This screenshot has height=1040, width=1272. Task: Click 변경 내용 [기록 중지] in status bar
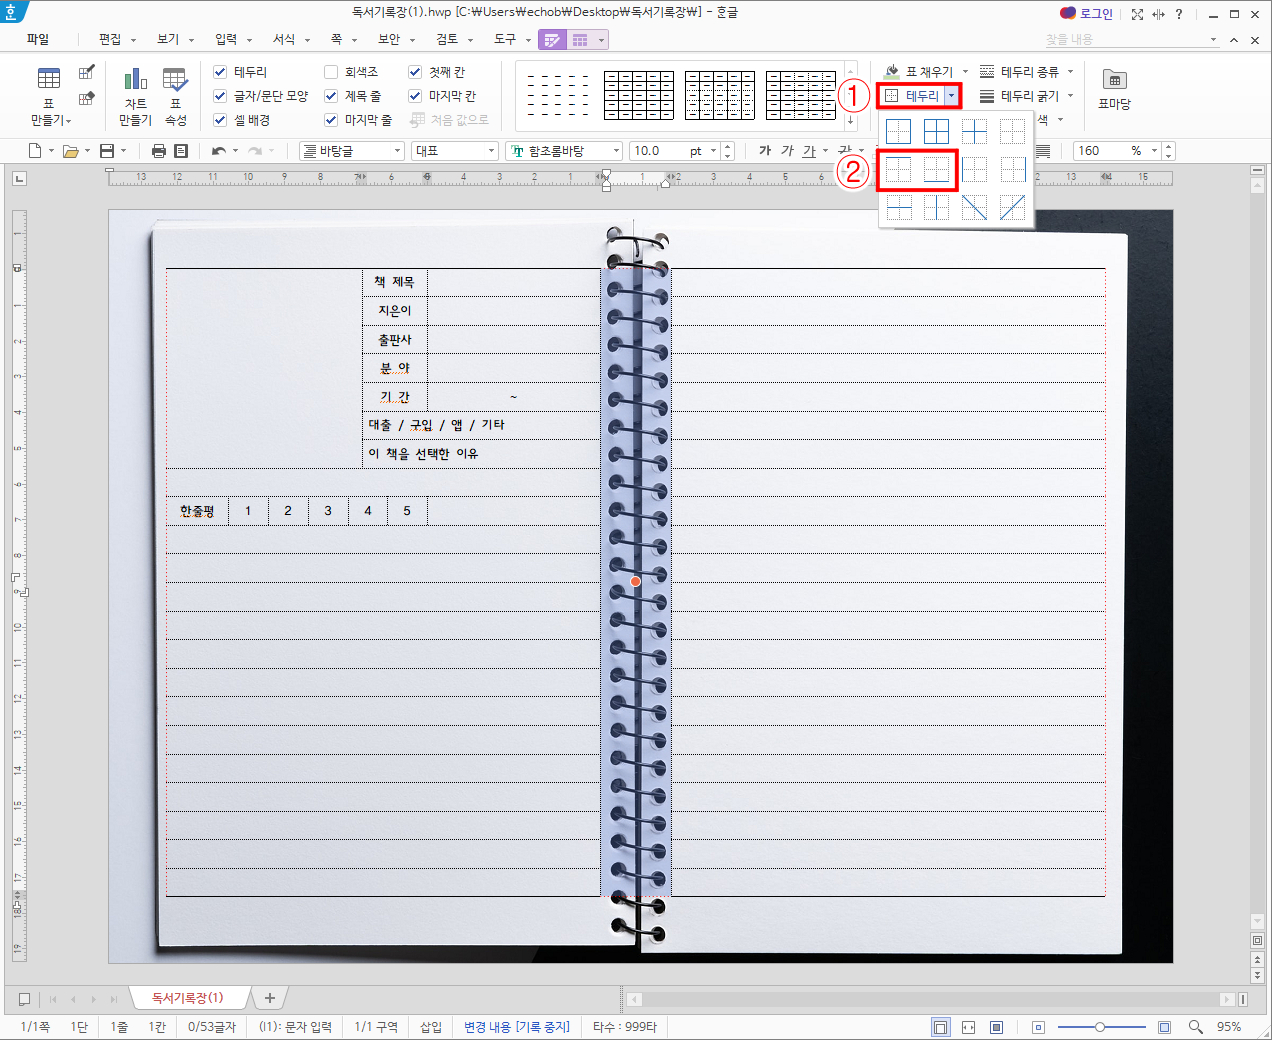tap(517, 1027)
